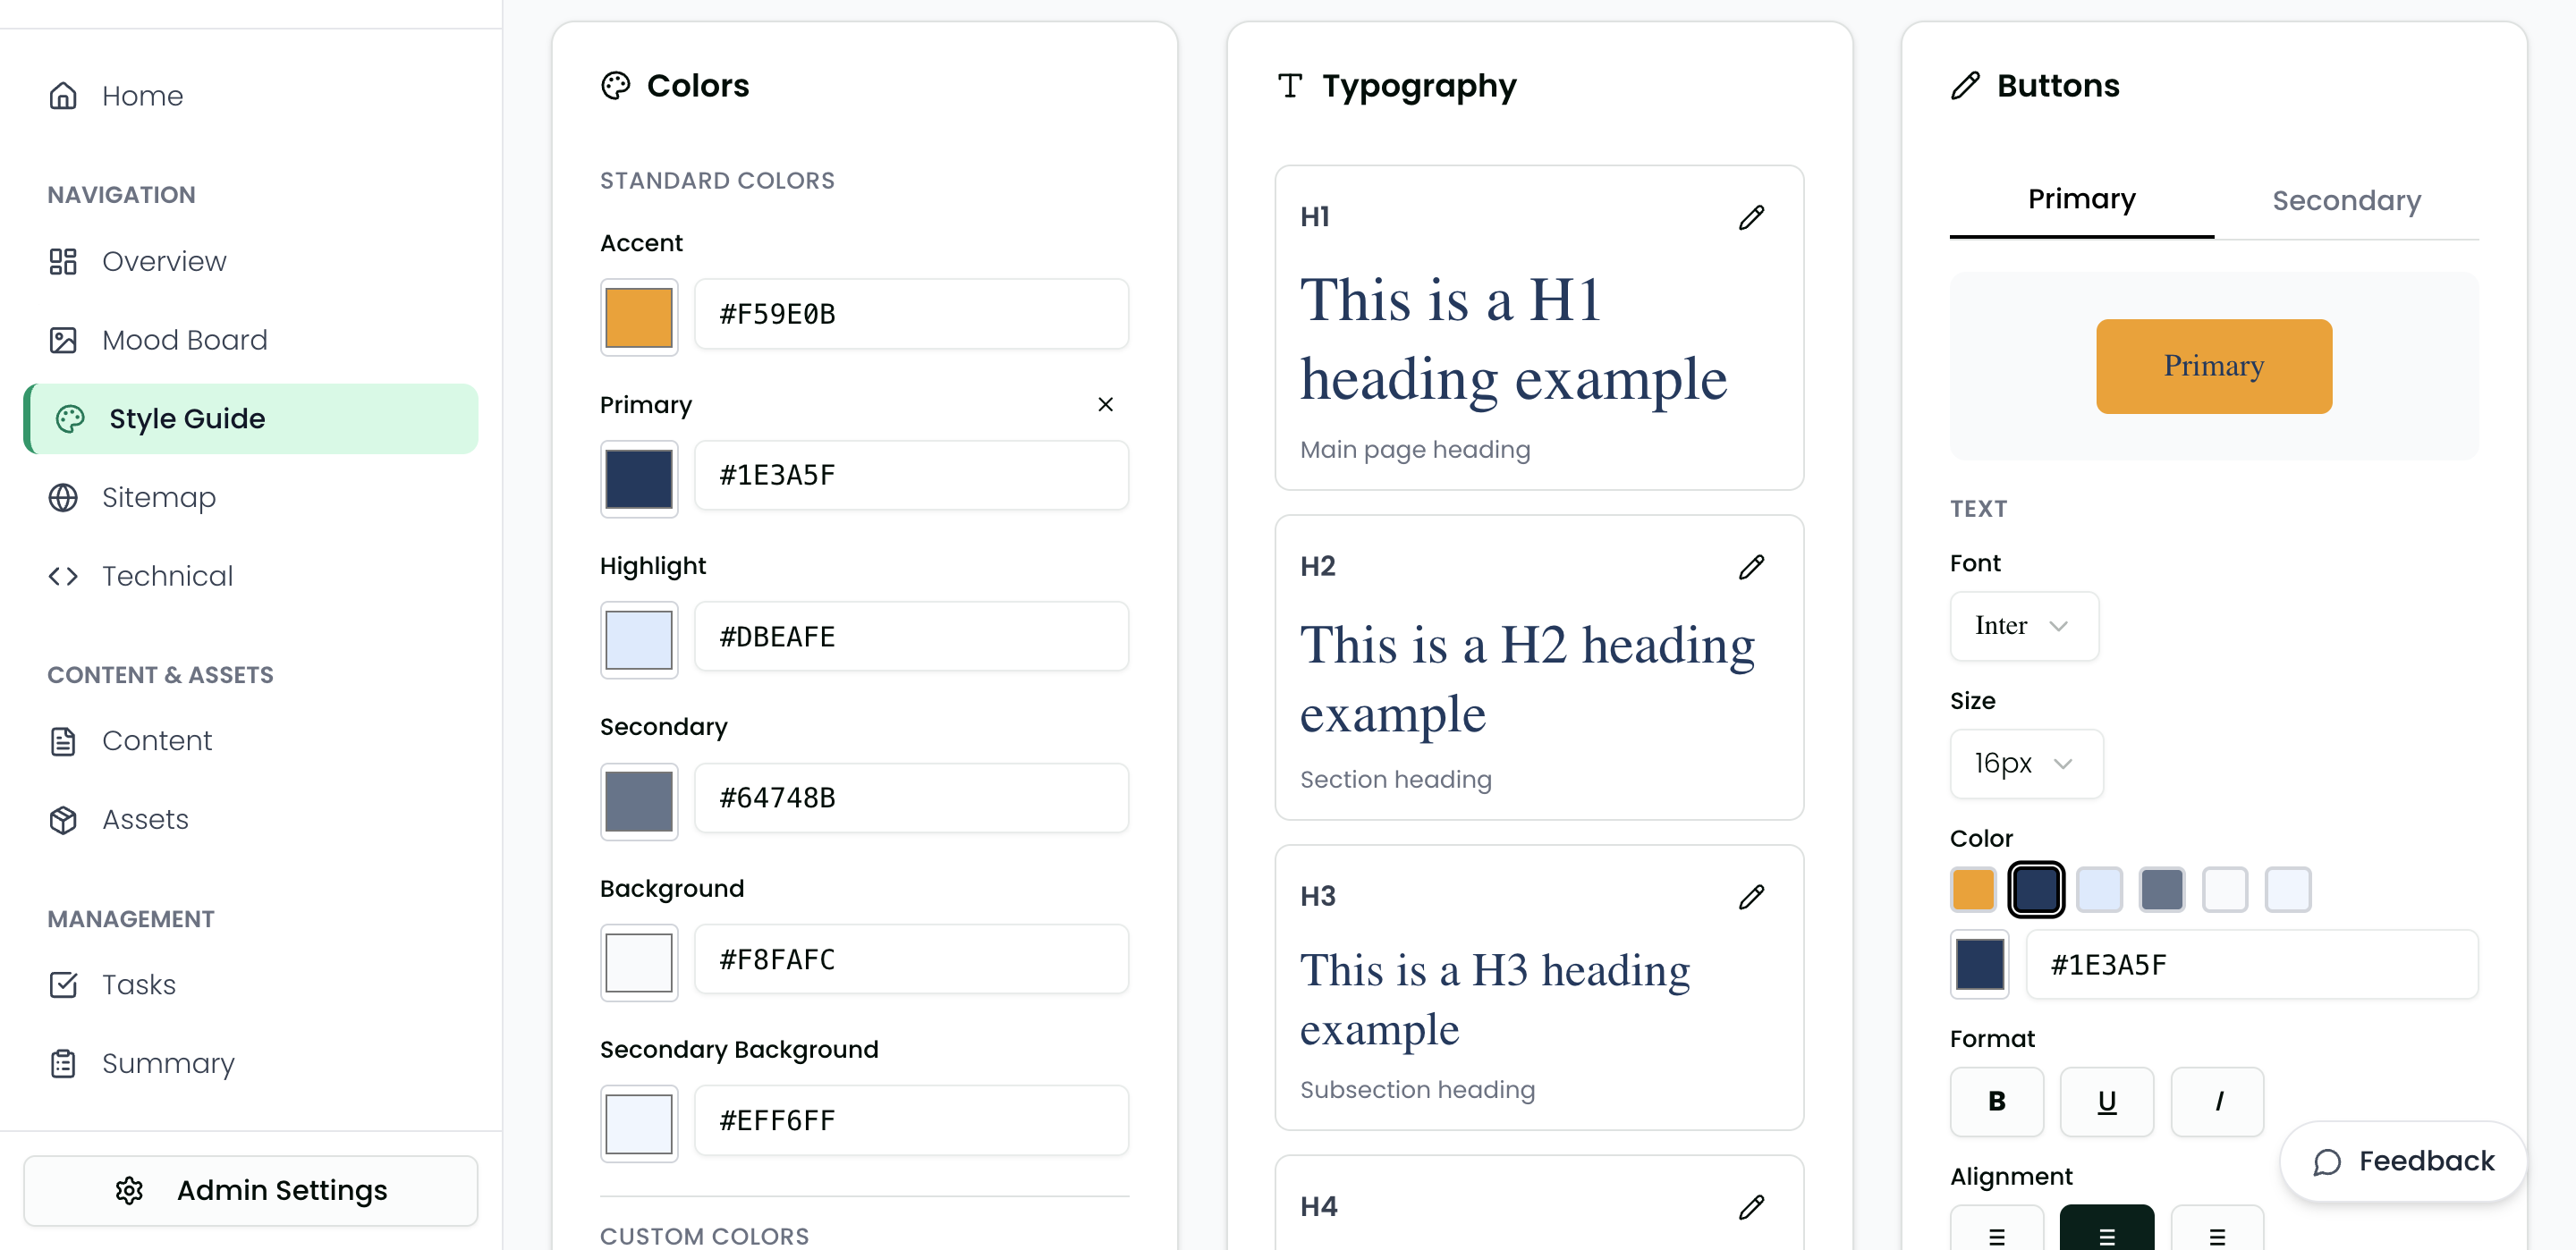Click the Buttons pencil header icon
Viewport: 2576px width, 1250px height.
(1965, 86)
